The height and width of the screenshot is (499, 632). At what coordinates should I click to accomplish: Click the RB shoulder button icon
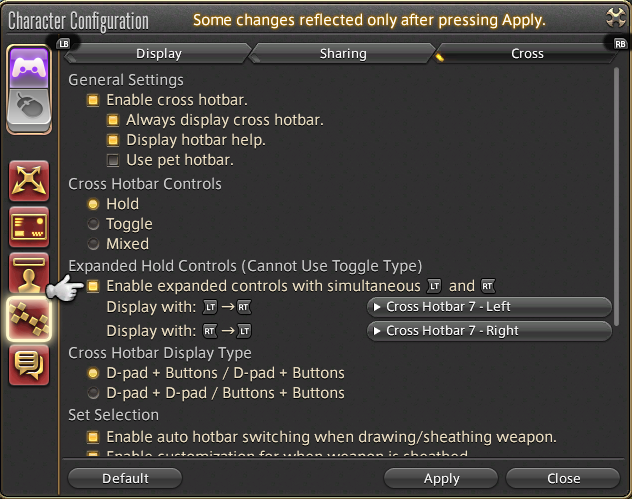pyautogui.click(x=620, y=44)
